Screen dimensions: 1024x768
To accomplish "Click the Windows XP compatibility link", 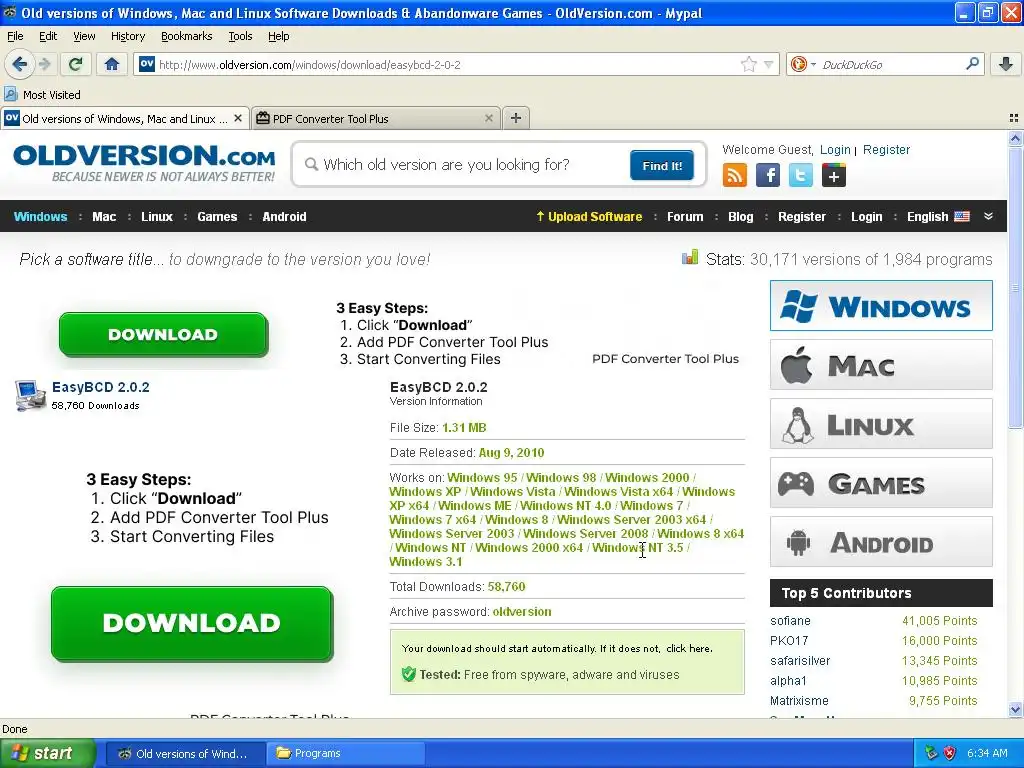I will pyautogui.click(x=424, y=492).
